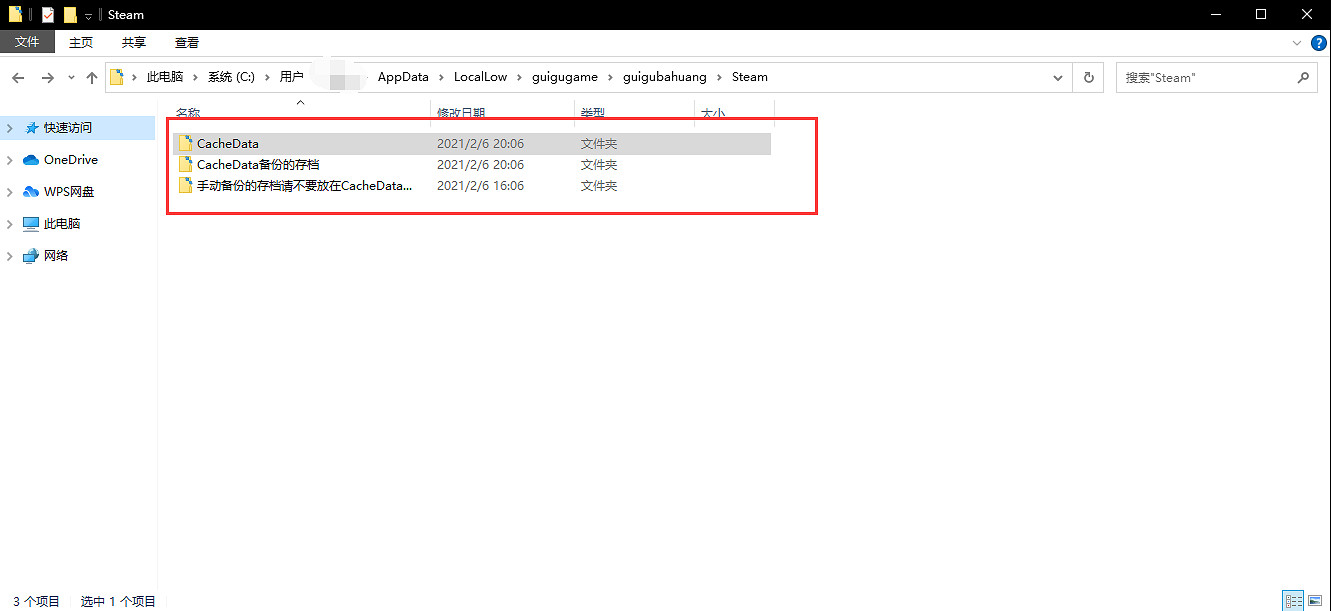Click the up-one-level arrow

pyautogui.click(x=92, y=78)
